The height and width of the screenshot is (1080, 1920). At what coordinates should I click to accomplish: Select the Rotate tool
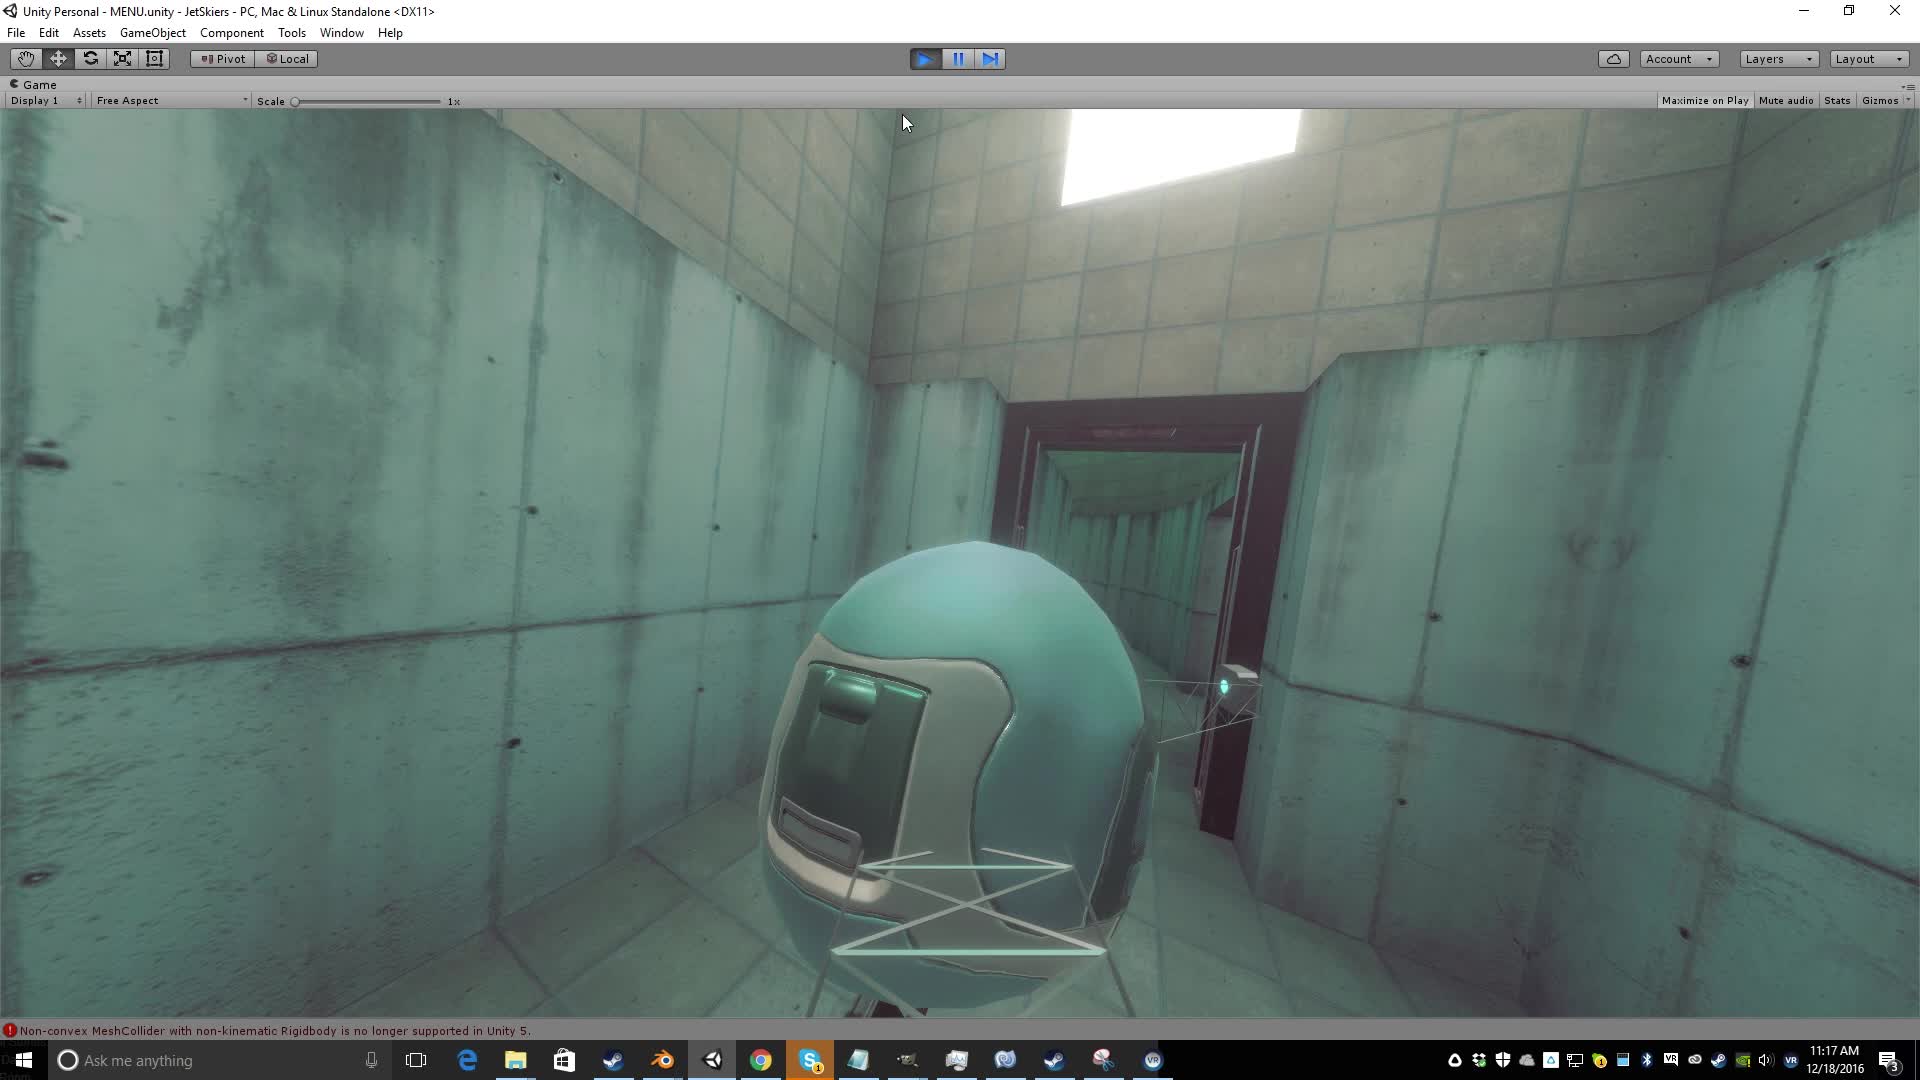click(90, 59)
